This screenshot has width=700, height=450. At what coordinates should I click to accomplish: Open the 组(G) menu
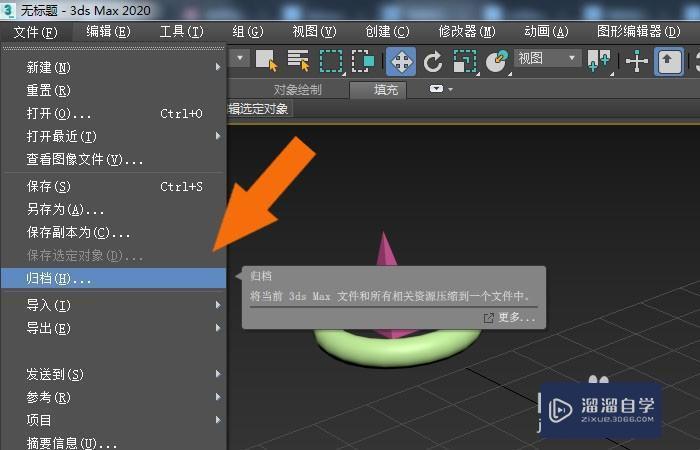[x=248, y=32]
